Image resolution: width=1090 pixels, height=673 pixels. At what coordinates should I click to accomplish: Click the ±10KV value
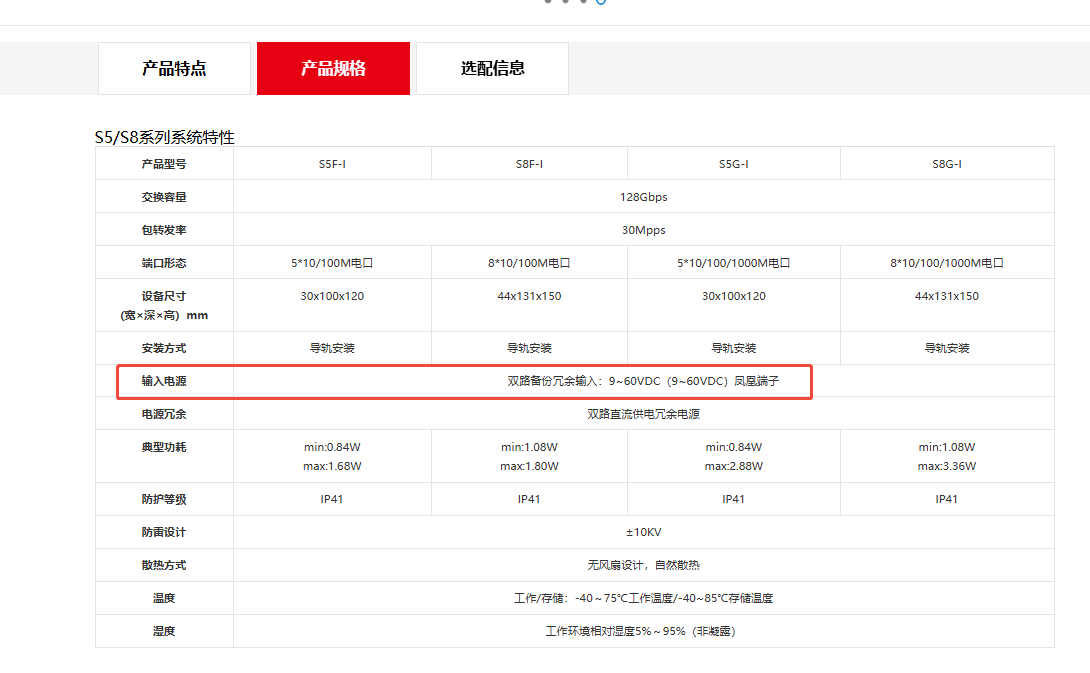[x=644, y=533]
